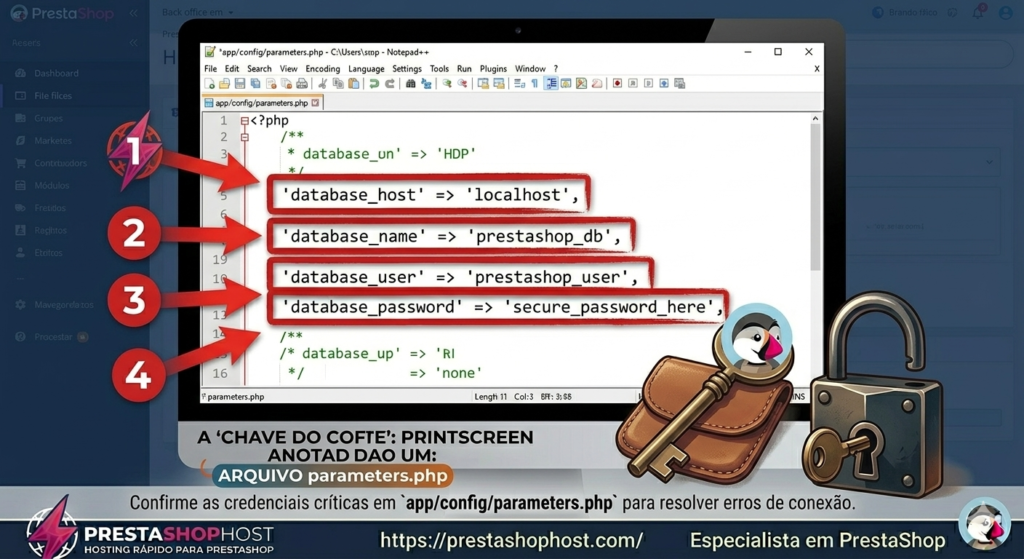Collapse PrestaShop sidebar with double chevron beside logo
Screen dimensions: 1024x559
click(x=133, y=13)
